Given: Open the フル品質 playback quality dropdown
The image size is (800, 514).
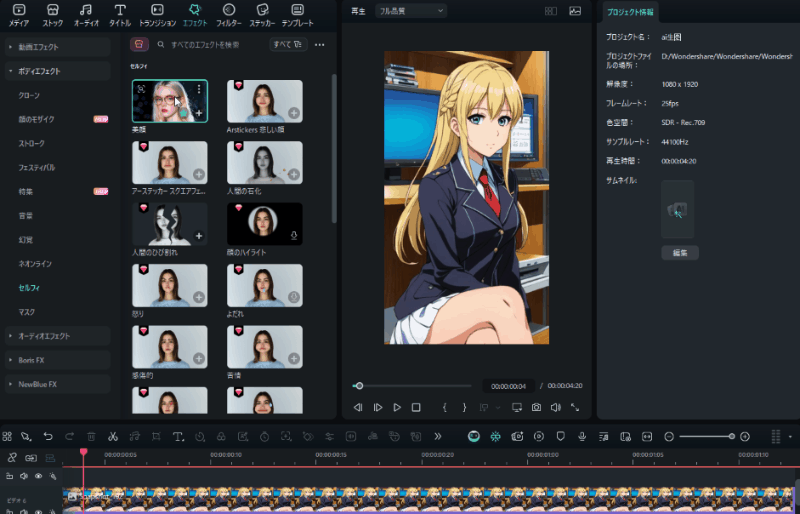Looking at the screenshot, I should point(411,11).
